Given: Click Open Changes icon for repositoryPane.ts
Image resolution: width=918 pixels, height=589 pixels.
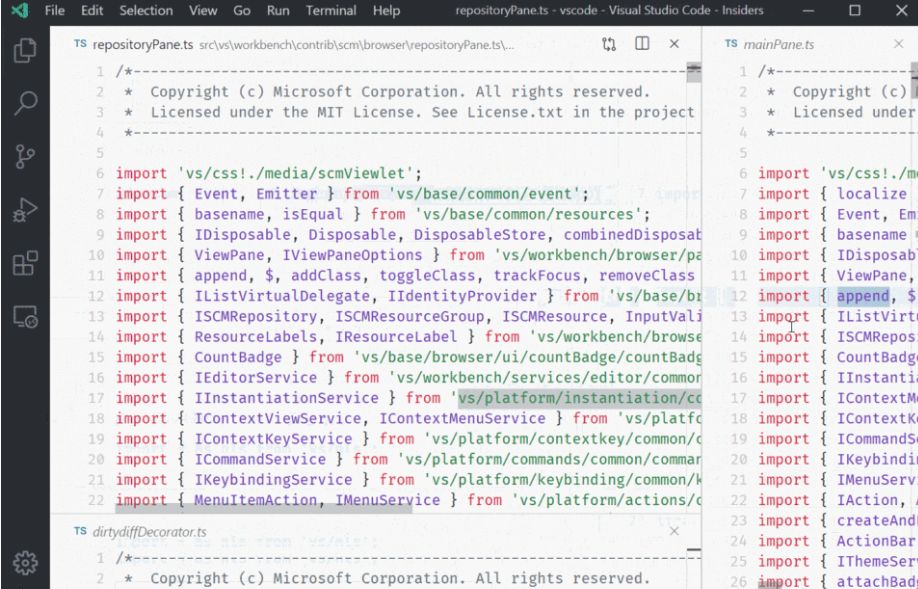Looking at the screenshot, I should (609, 44).
